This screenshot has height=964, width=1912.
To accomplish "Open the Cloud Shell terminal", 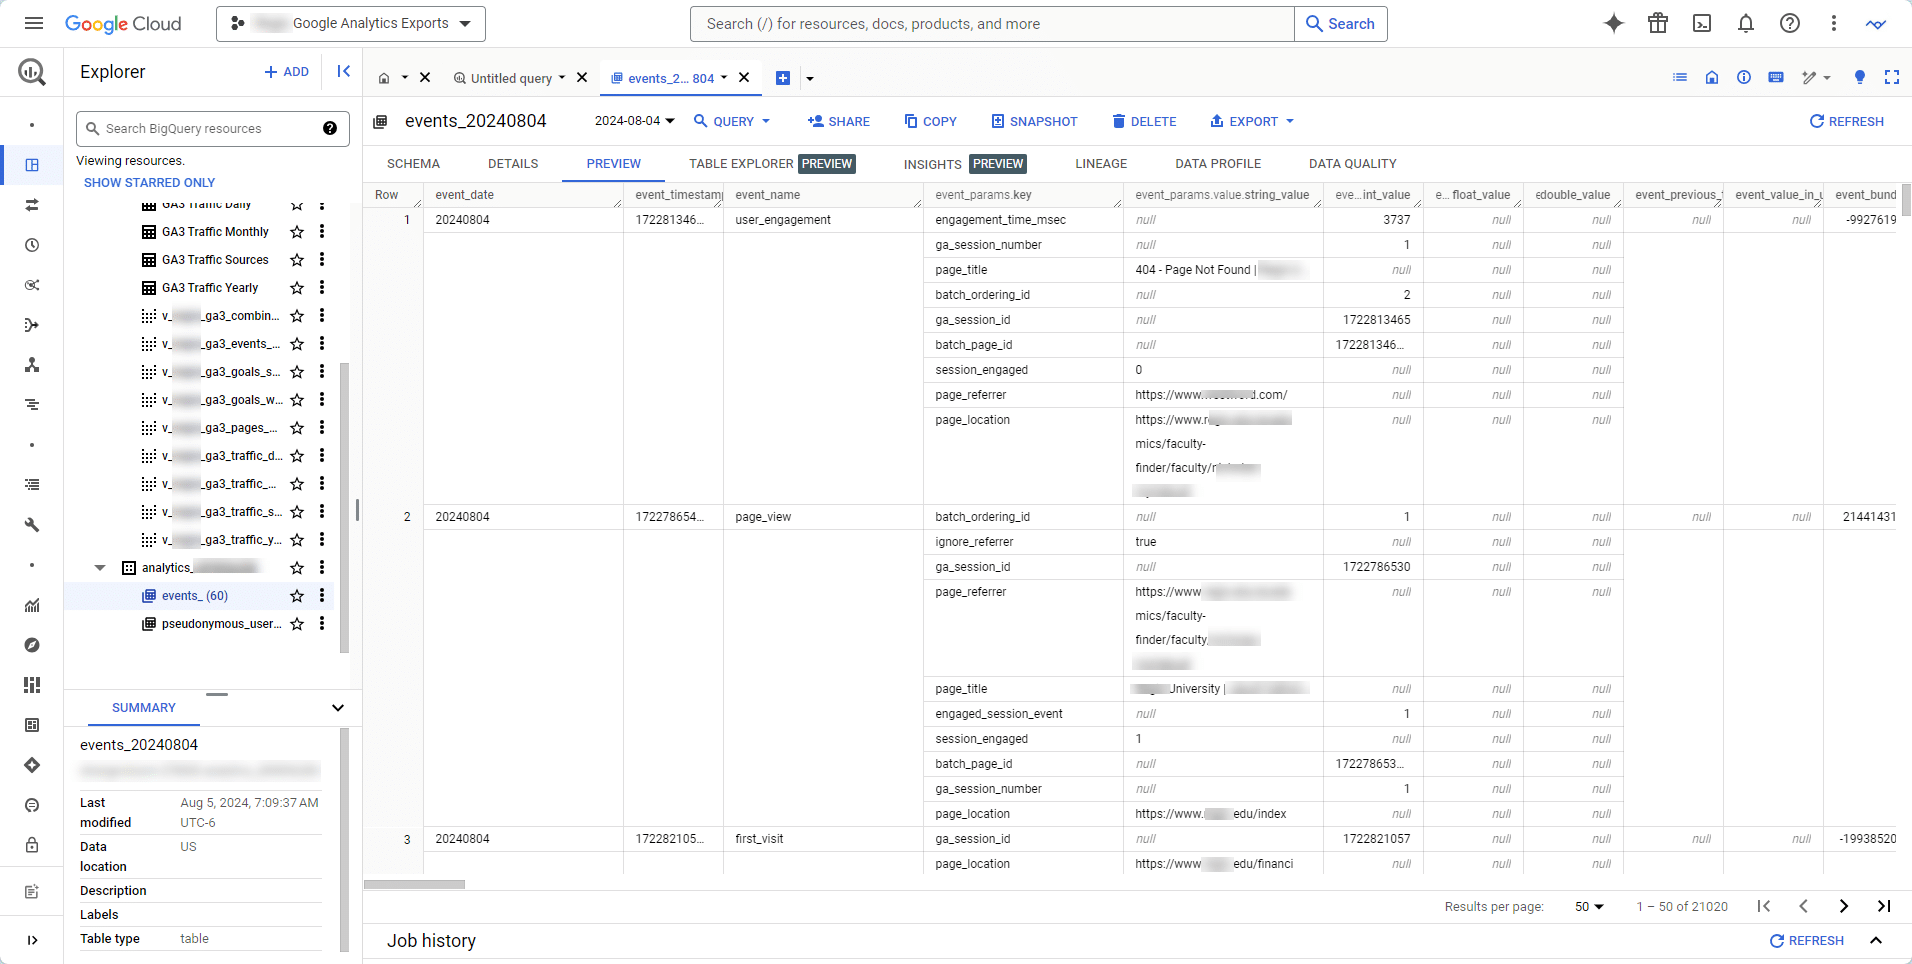I will (1701, 23).
